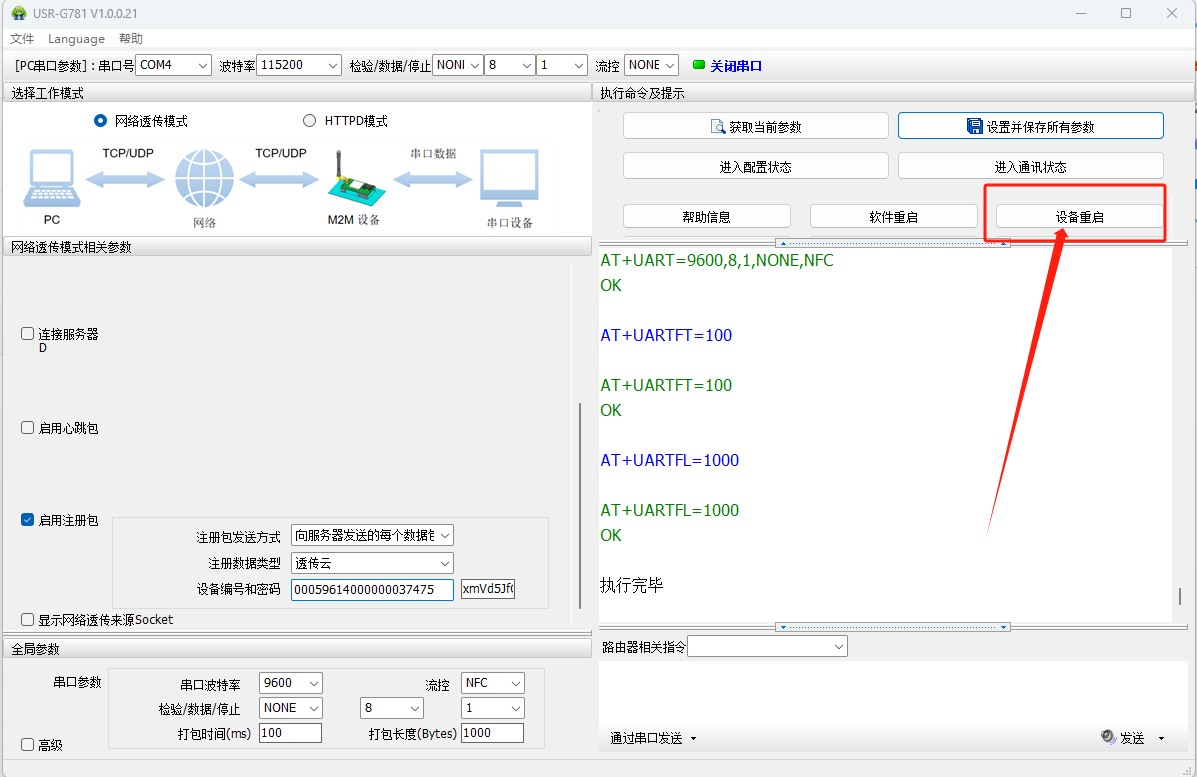Click the green serial port status indicator
This screenshot has height=777, width=1197.
[x=698, y=65]
